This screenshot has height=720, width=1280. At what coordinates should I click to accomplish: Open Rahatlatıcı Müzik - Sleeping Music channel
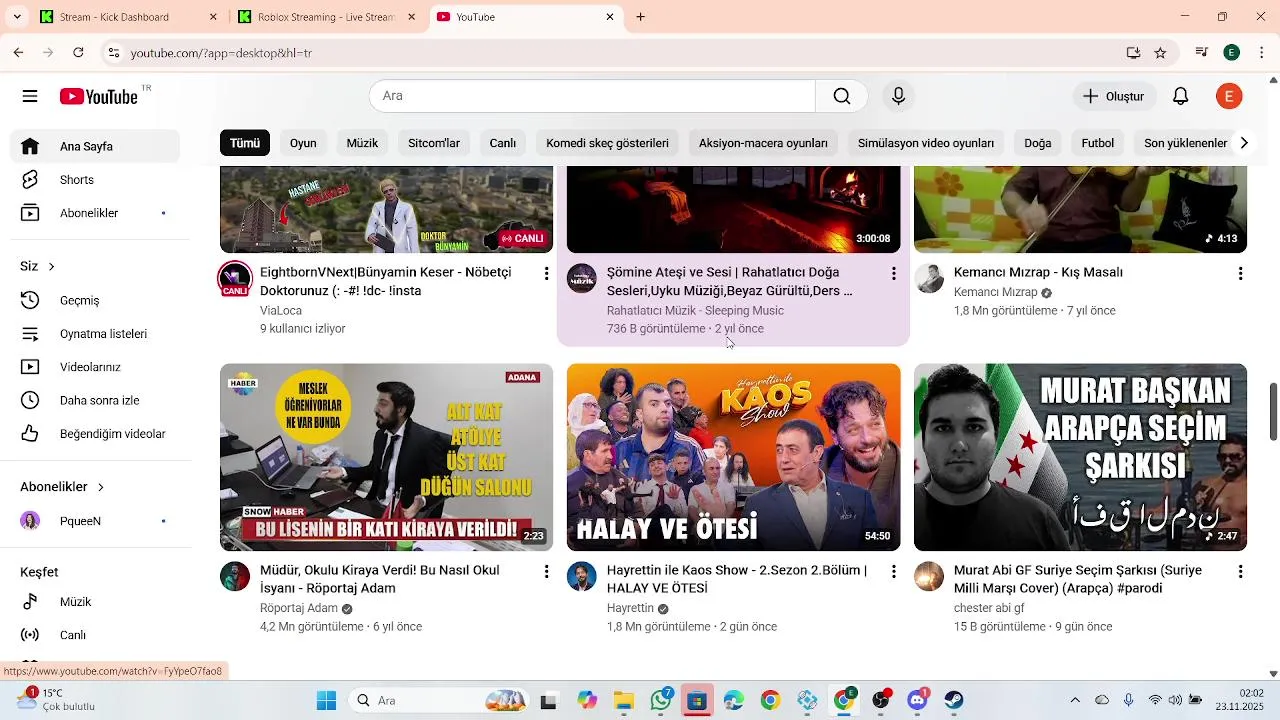tap(695, 311)
